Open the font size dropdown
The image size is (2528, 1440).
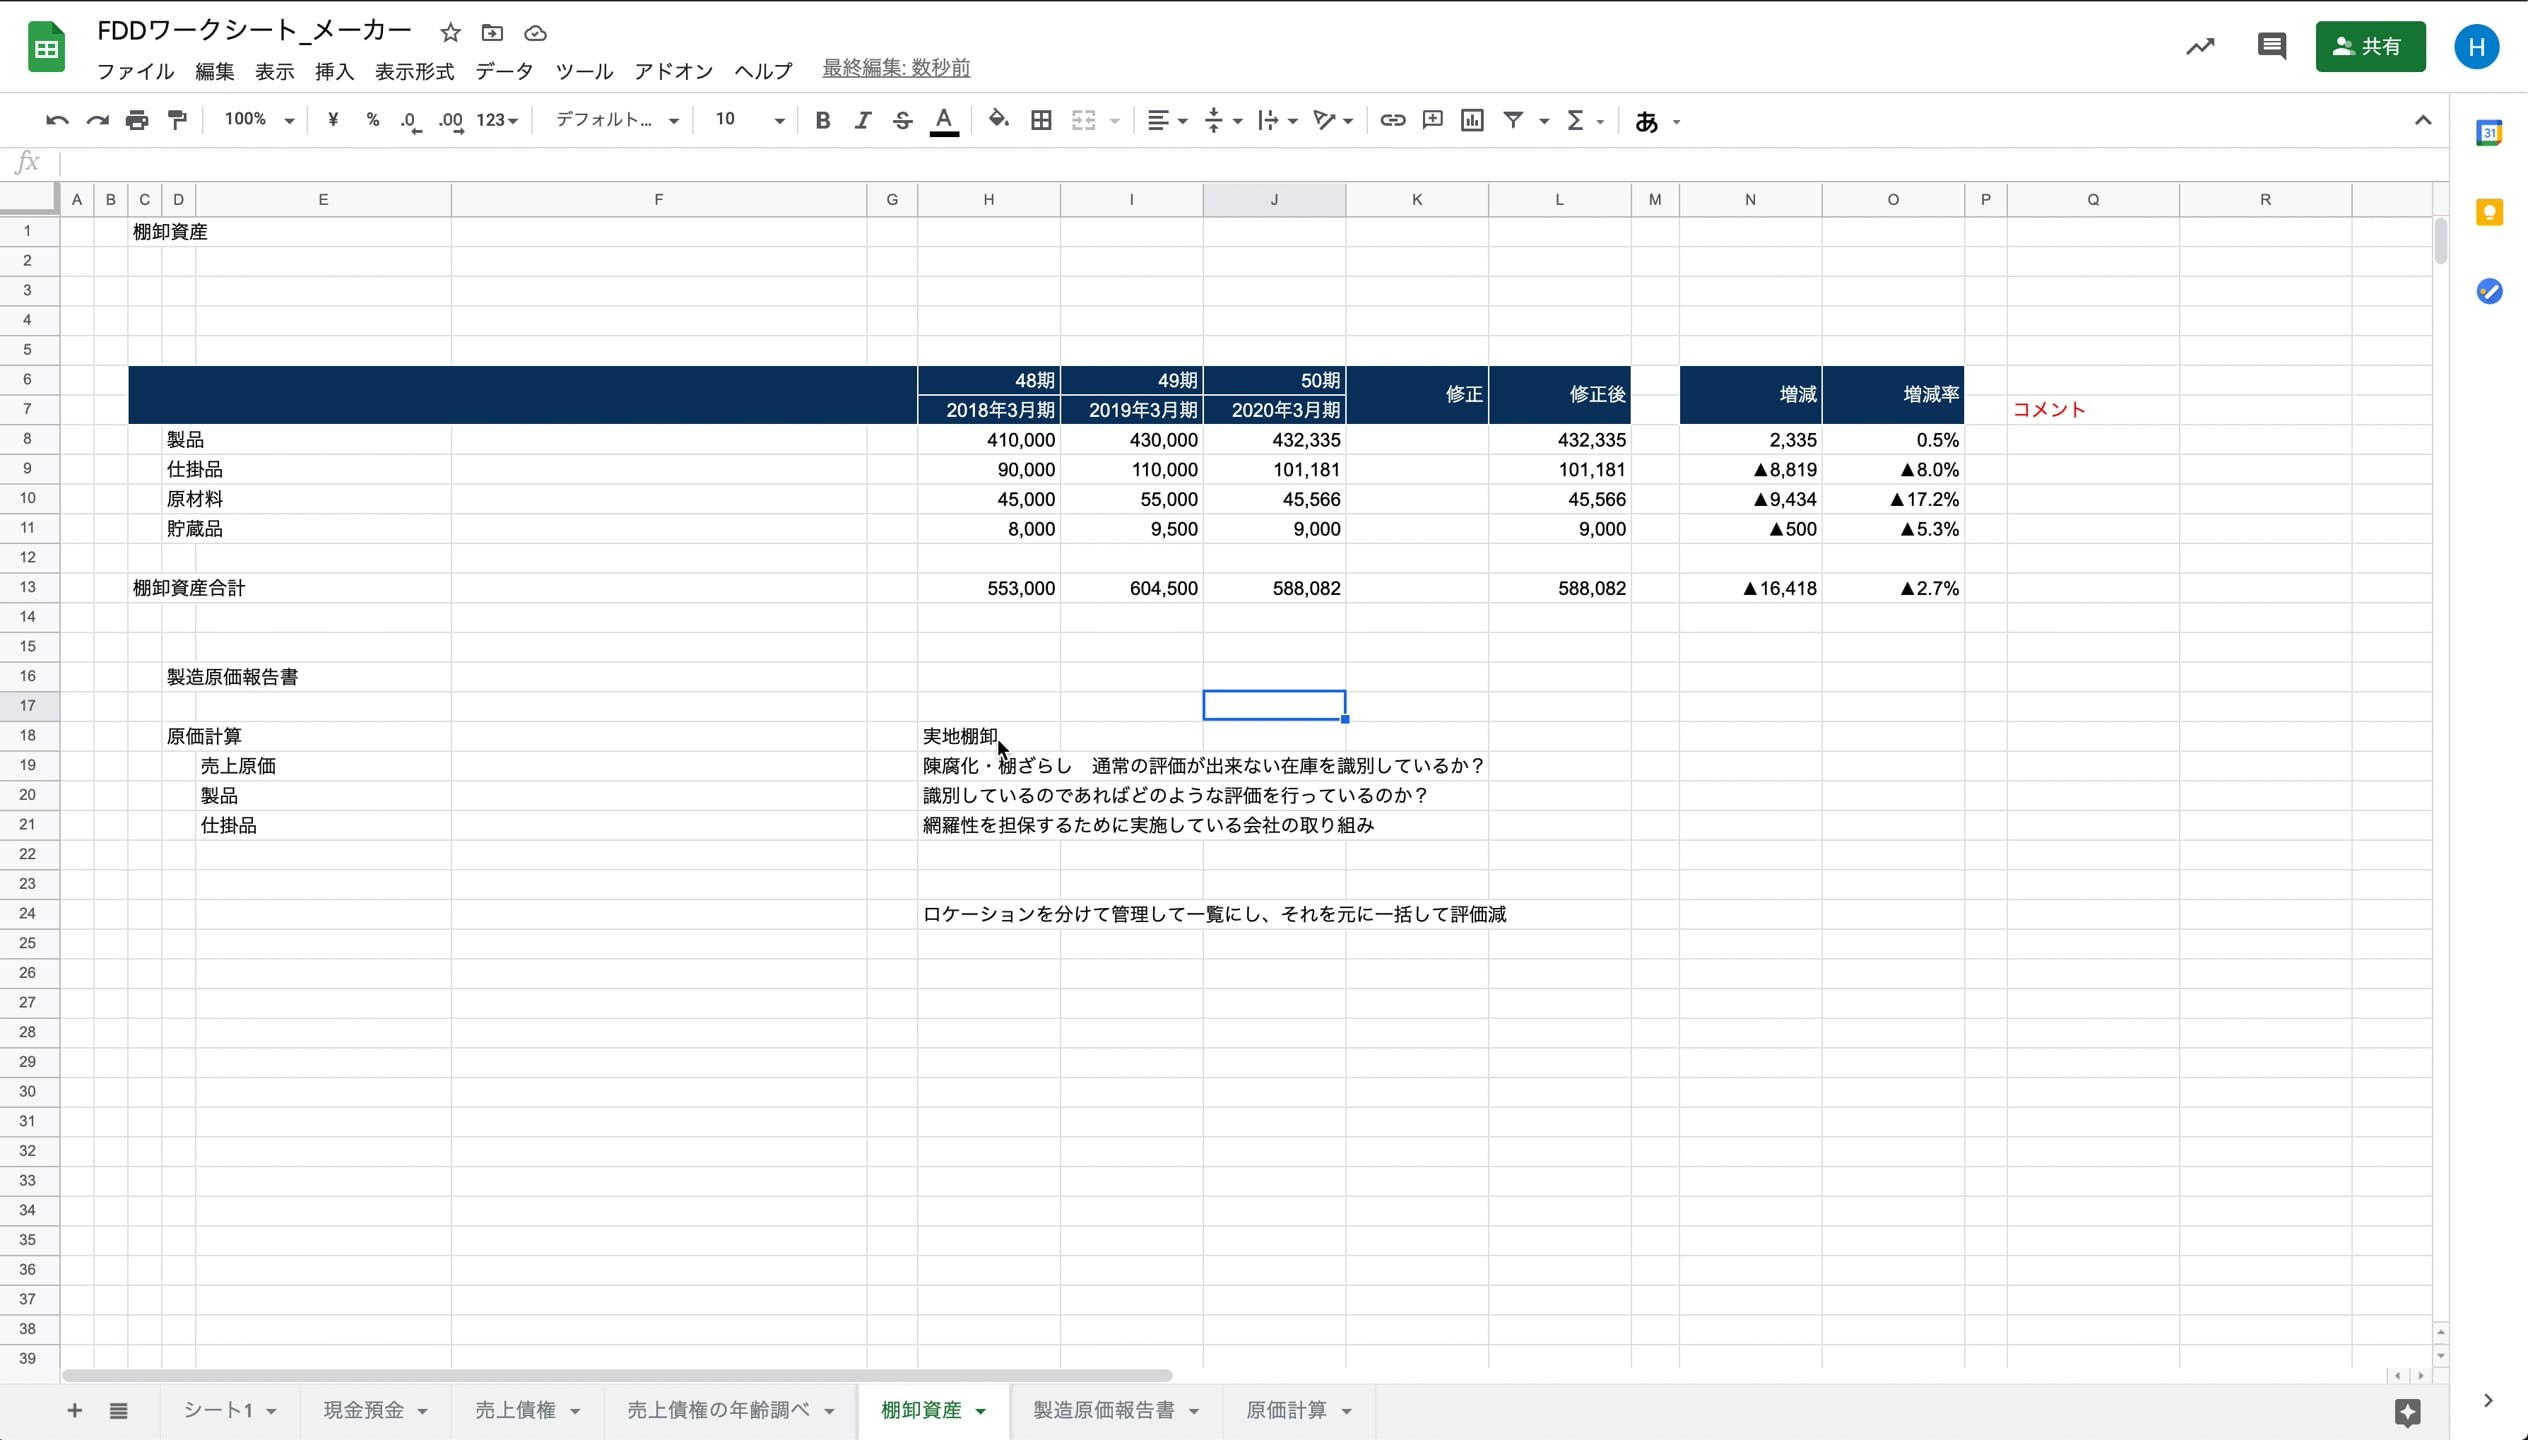(747, 120)
